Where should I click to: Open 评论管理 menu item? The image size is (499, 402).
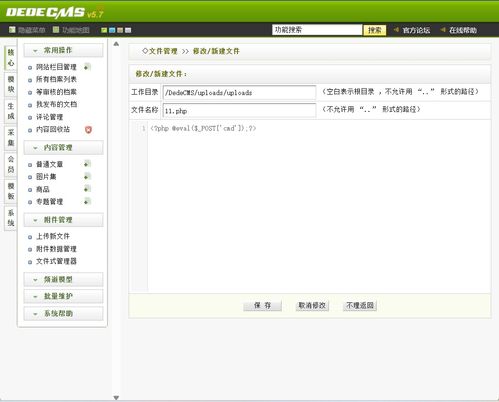(x=49, y=117)
